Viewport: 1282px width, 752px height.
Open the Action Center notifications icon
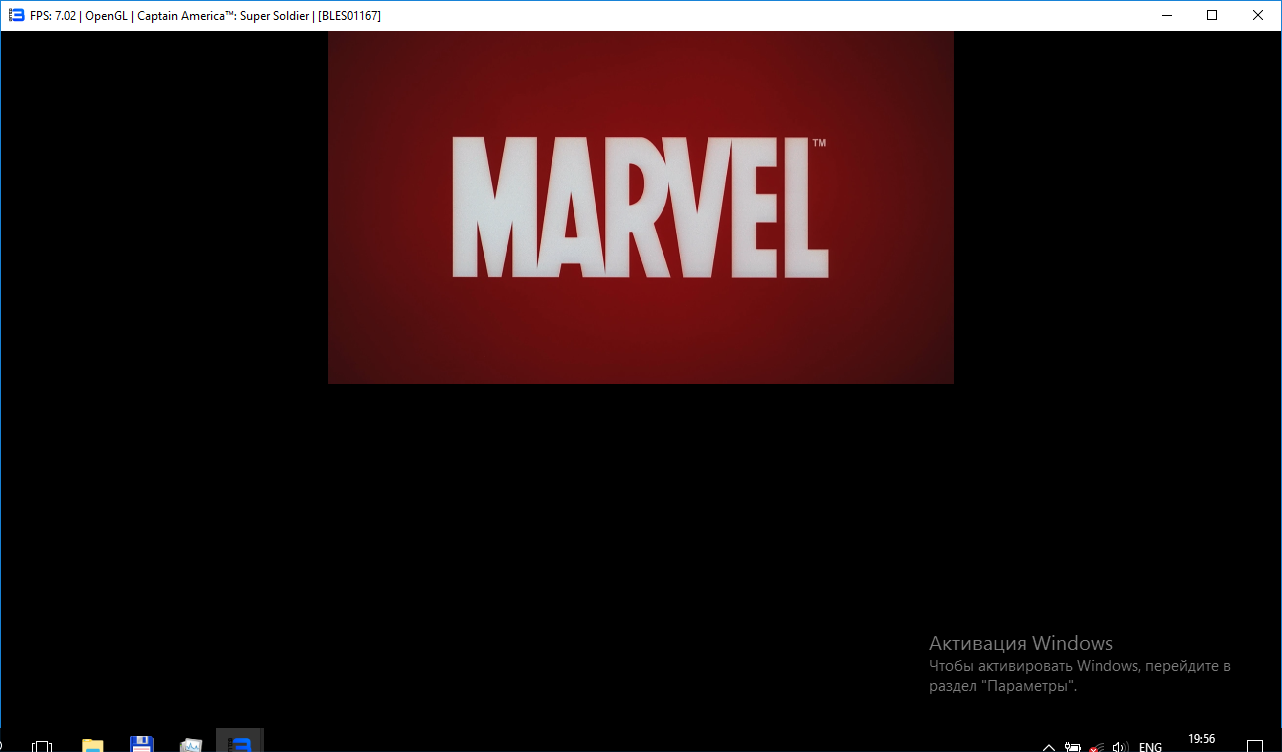coord(1255,746)
